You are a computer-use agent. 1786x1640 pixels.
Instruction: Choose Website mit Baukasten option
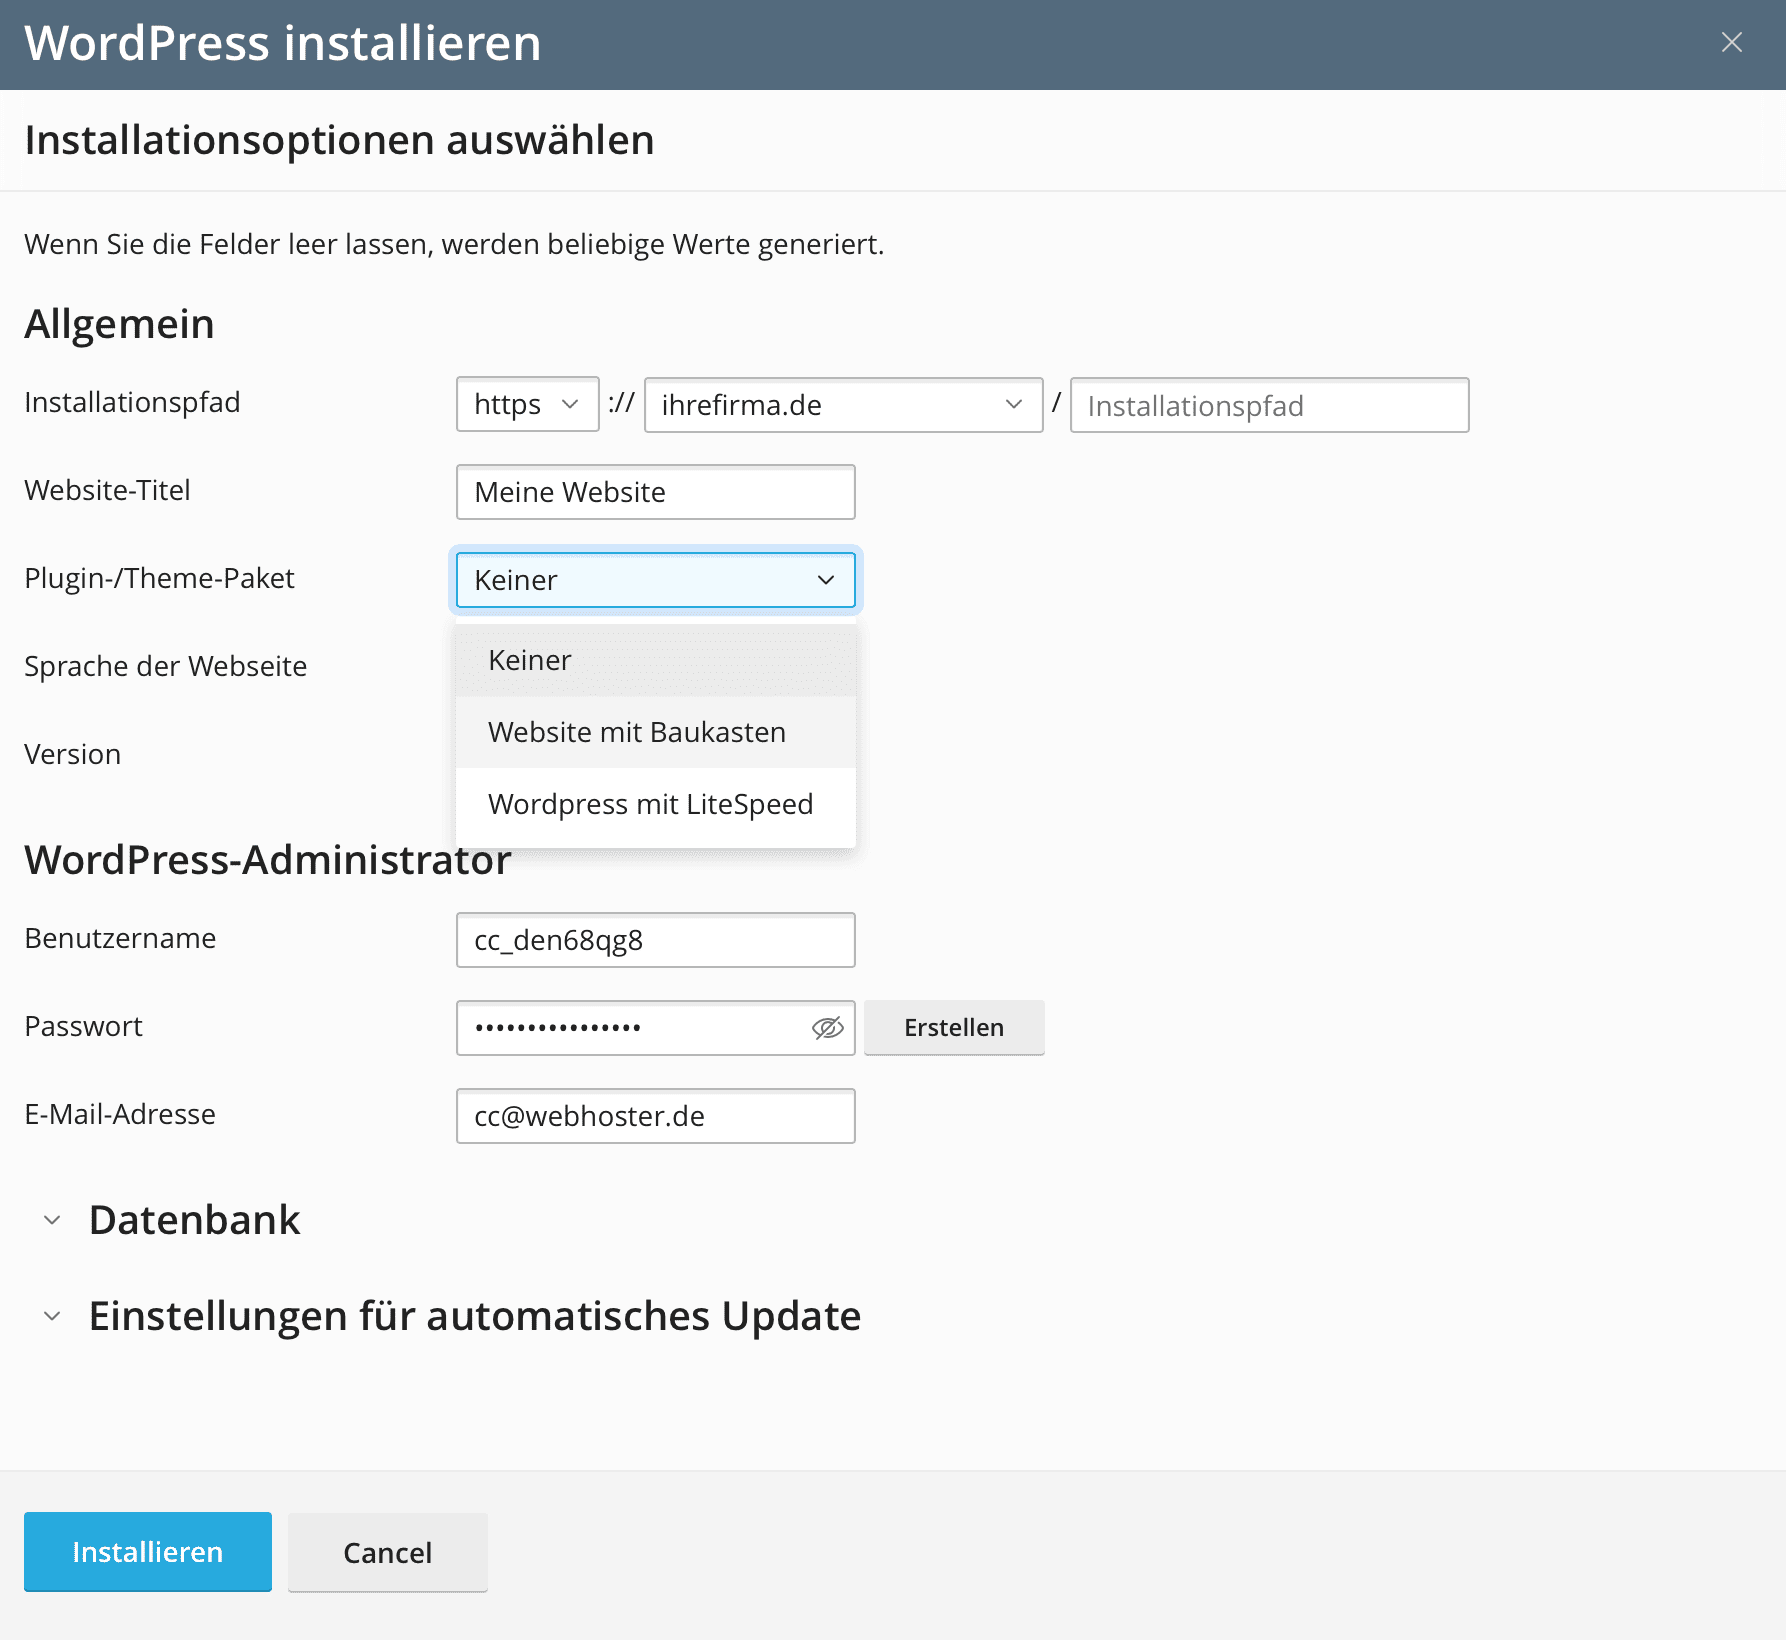[x=637, y=732]
